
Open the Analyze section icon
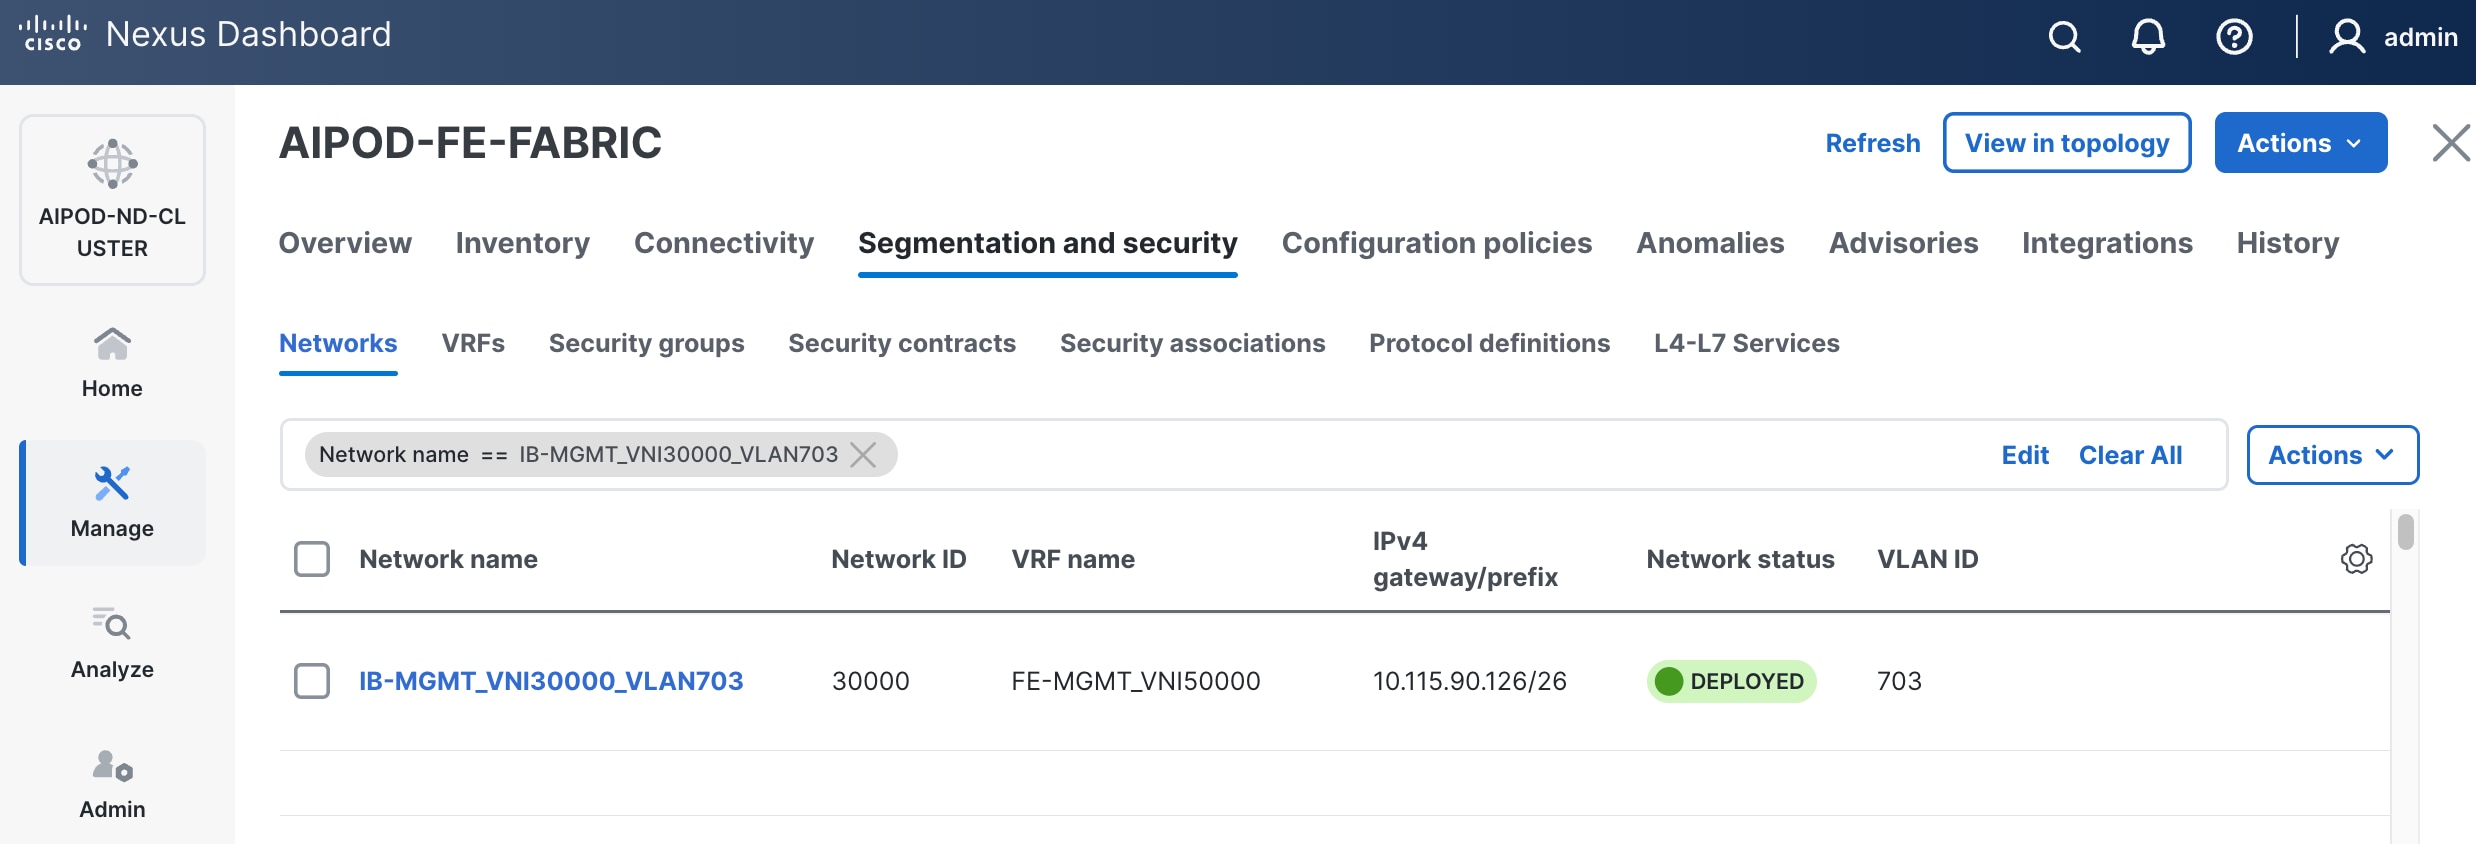pyautogui.click(x=112, y=624)
